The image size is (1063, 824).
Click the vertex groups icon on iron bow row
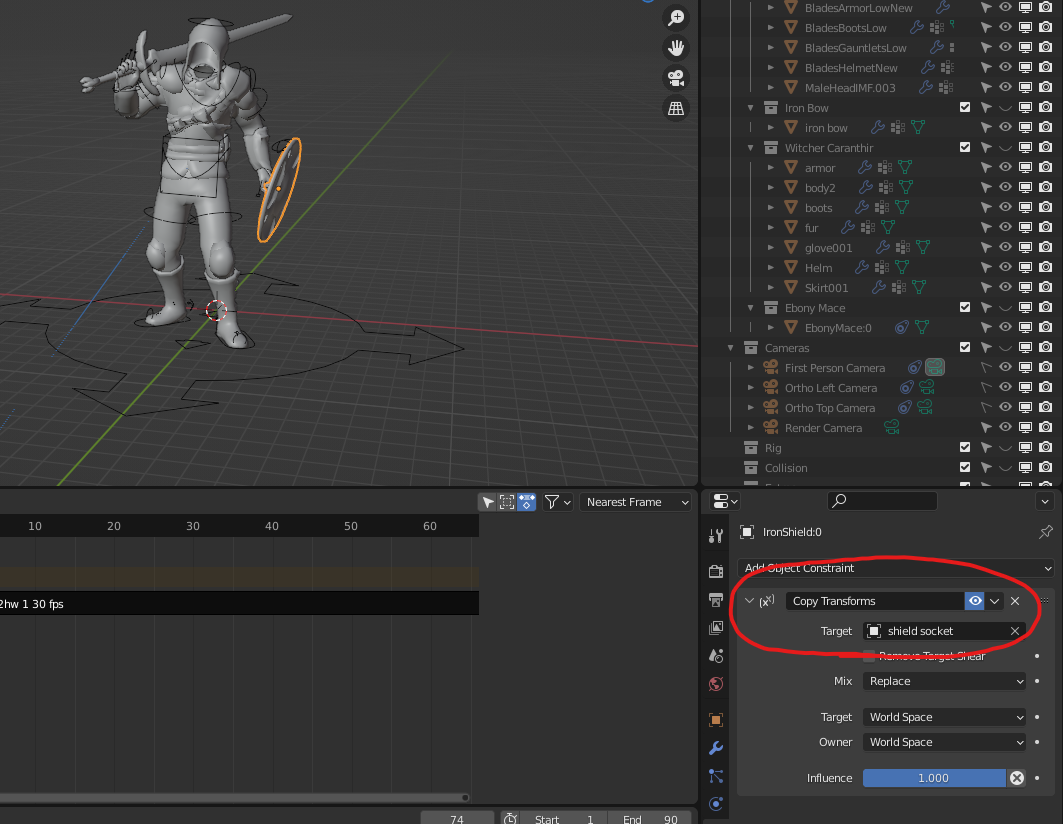898,127
